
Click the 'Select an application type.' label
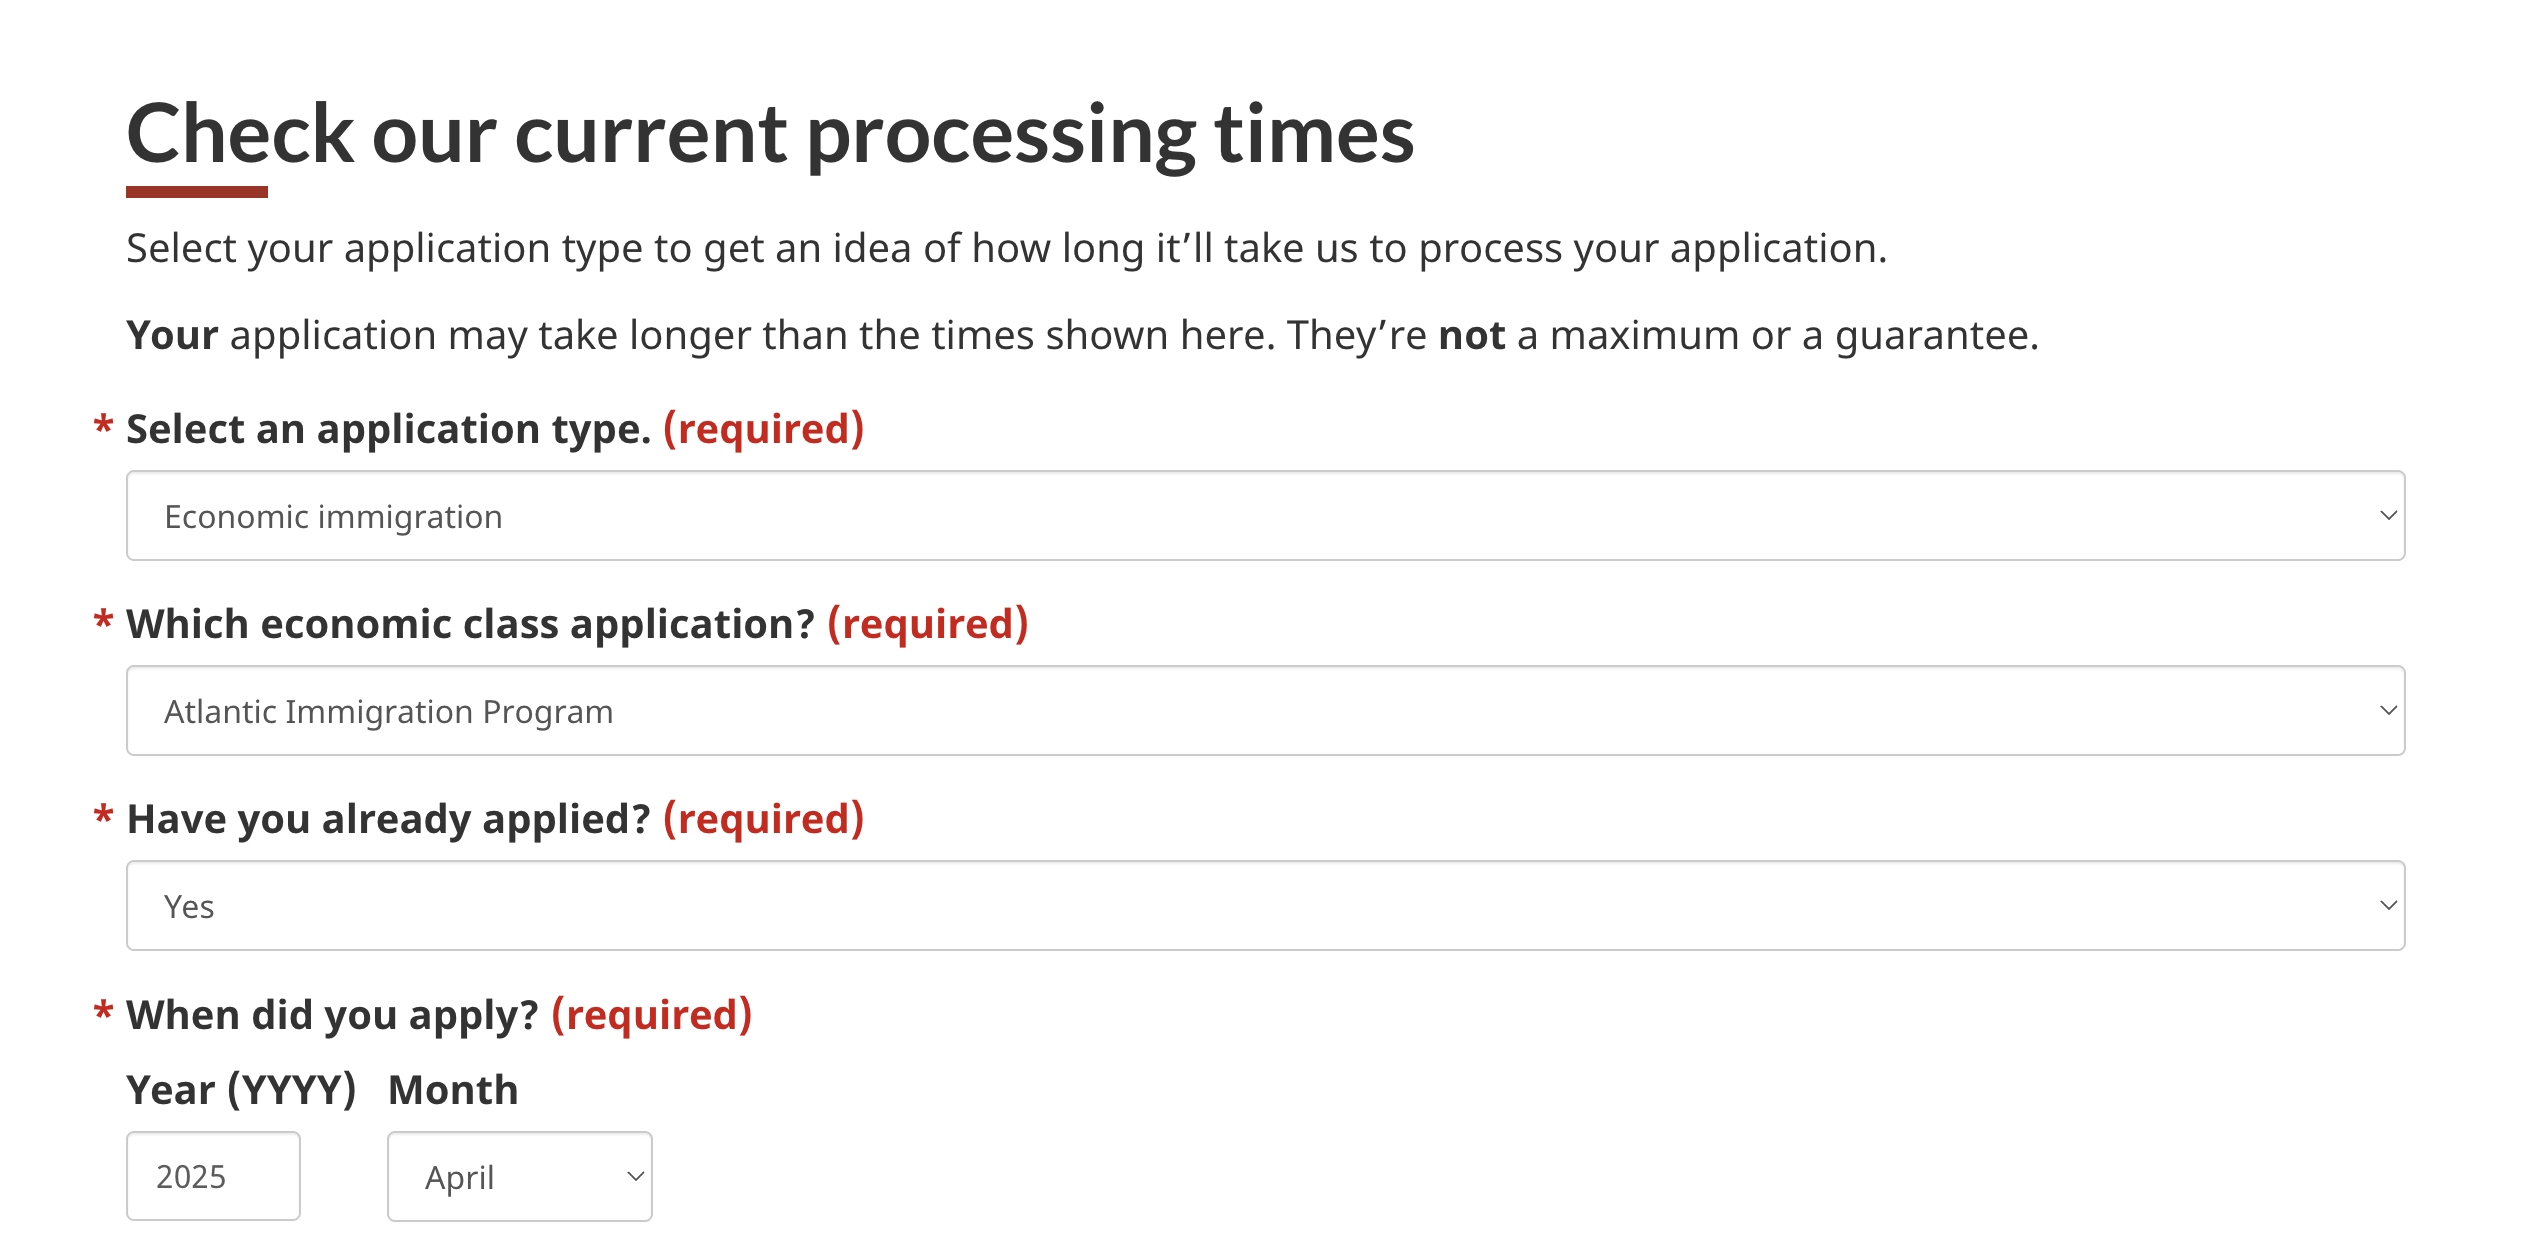click(x=388, y=428)
